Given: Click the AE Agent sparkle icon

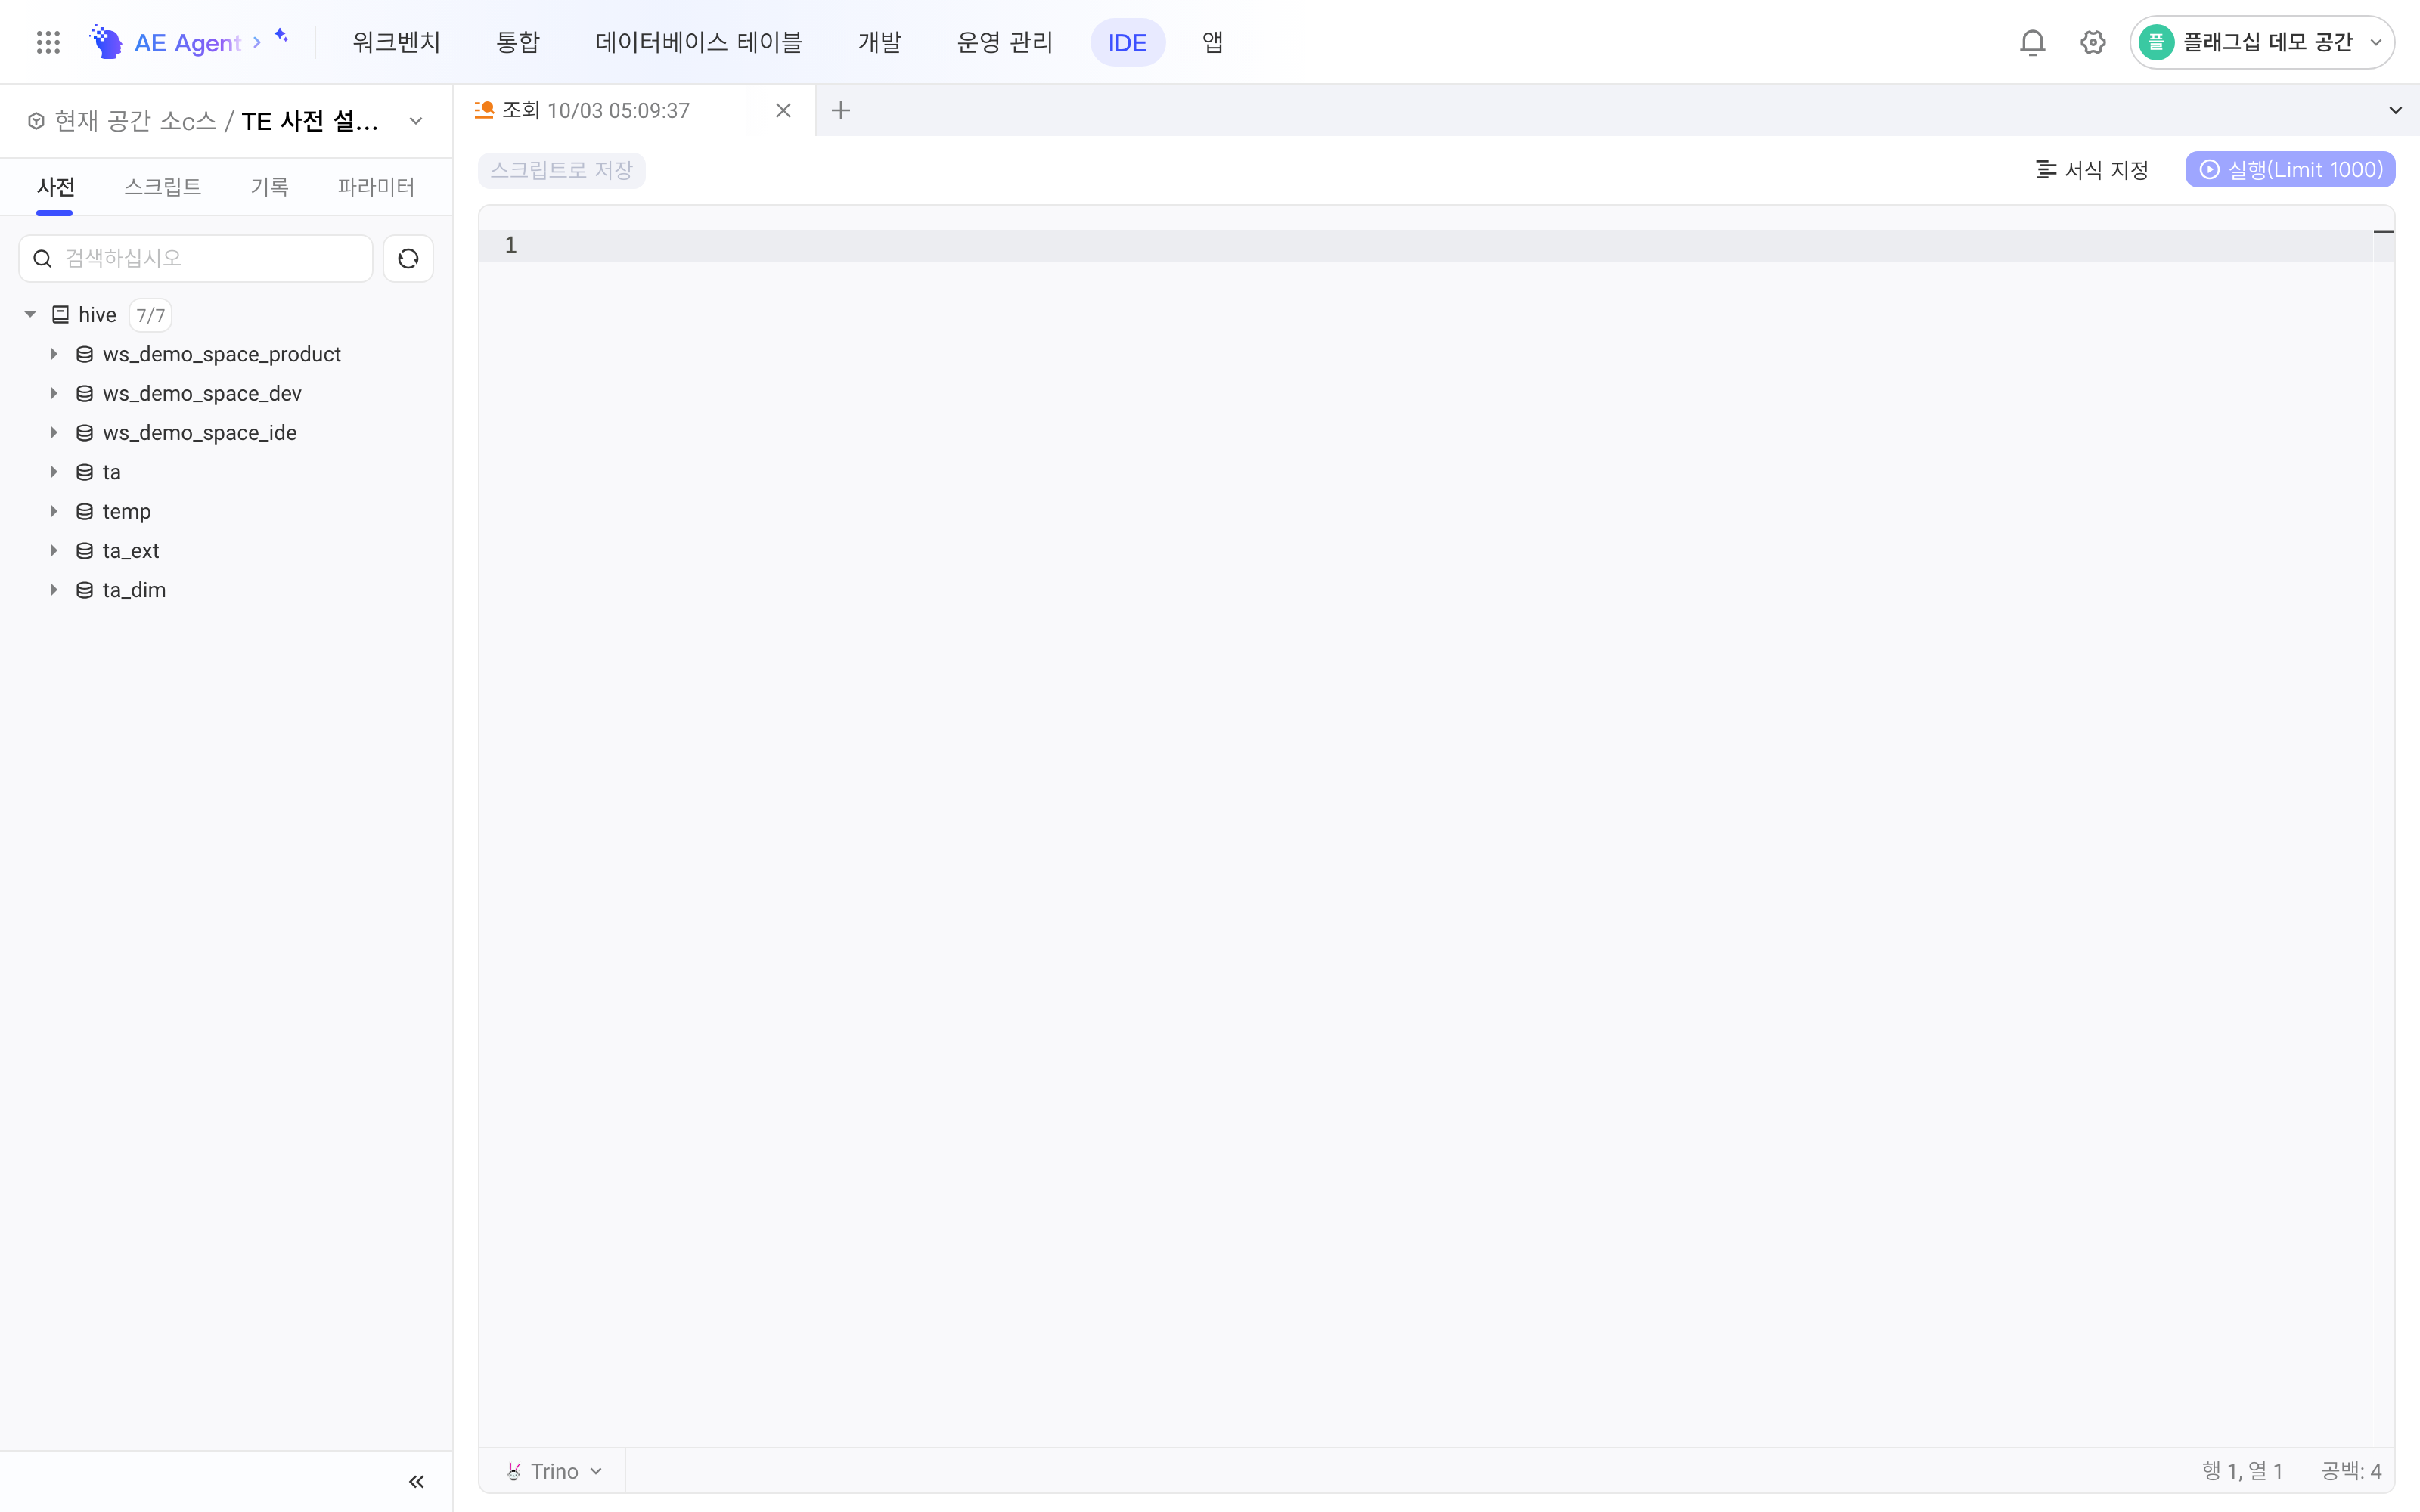Looking at the screenshot, I should click(282, 36).
